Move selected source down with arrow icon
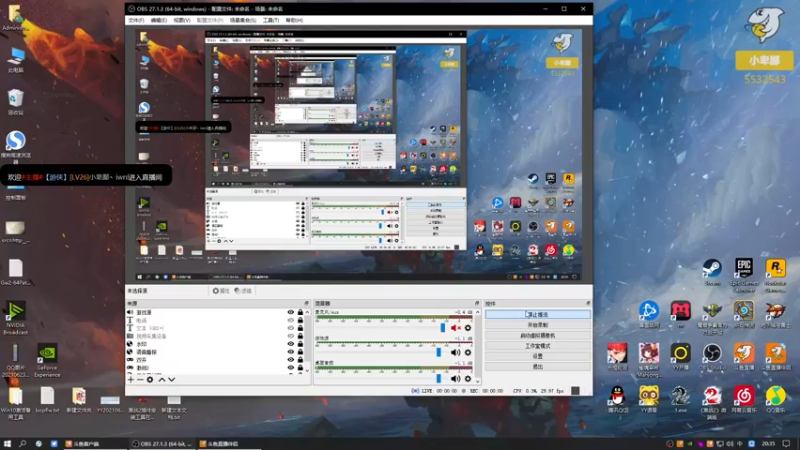The height and width of the screenshot is (450, 800). click(171, 380)
